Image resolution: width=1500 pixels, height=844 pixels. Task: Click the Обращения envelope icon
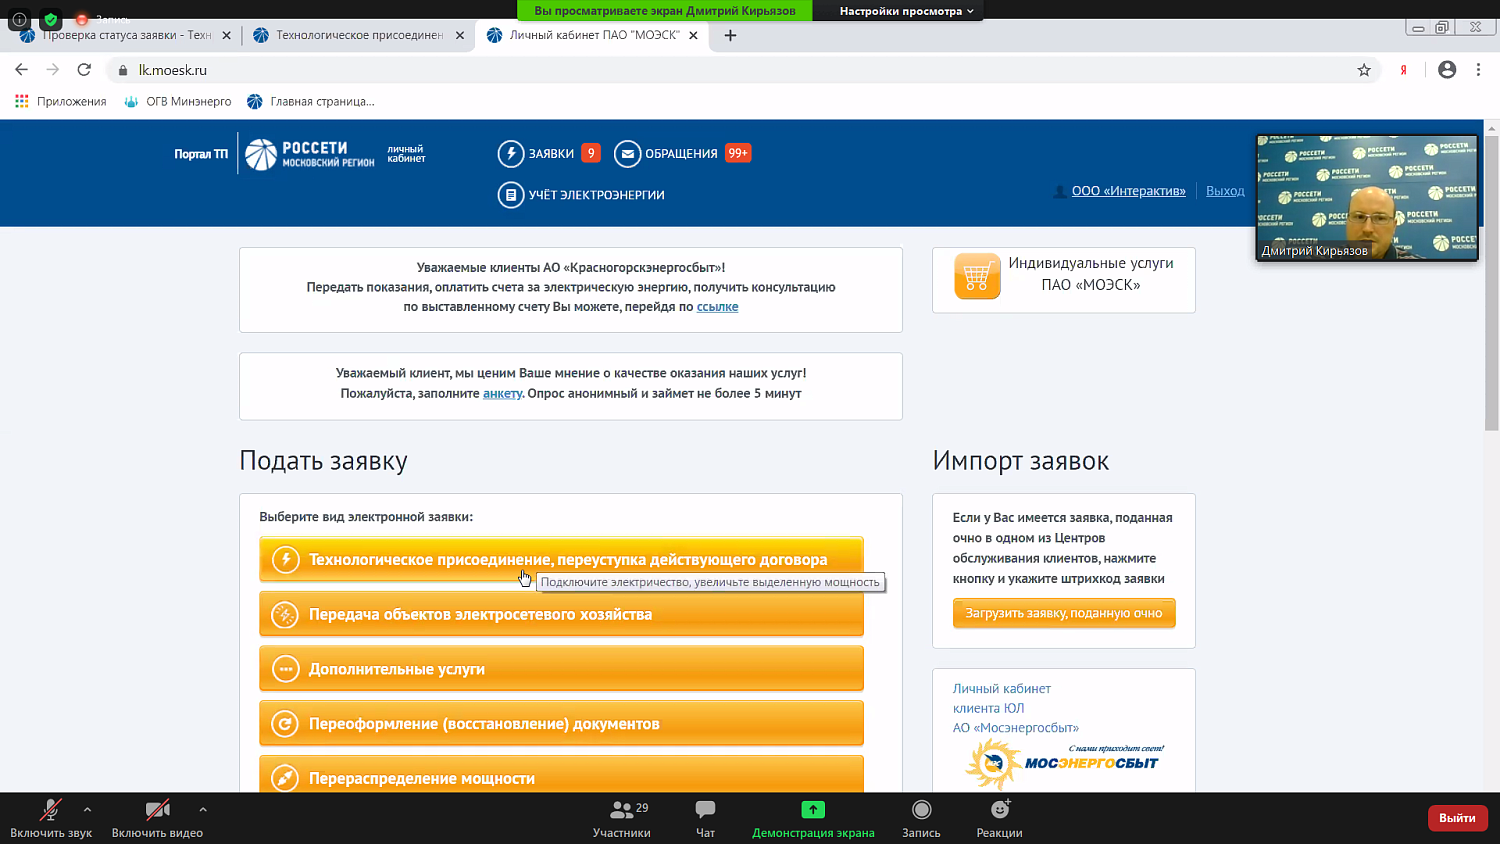coord(627,153)
